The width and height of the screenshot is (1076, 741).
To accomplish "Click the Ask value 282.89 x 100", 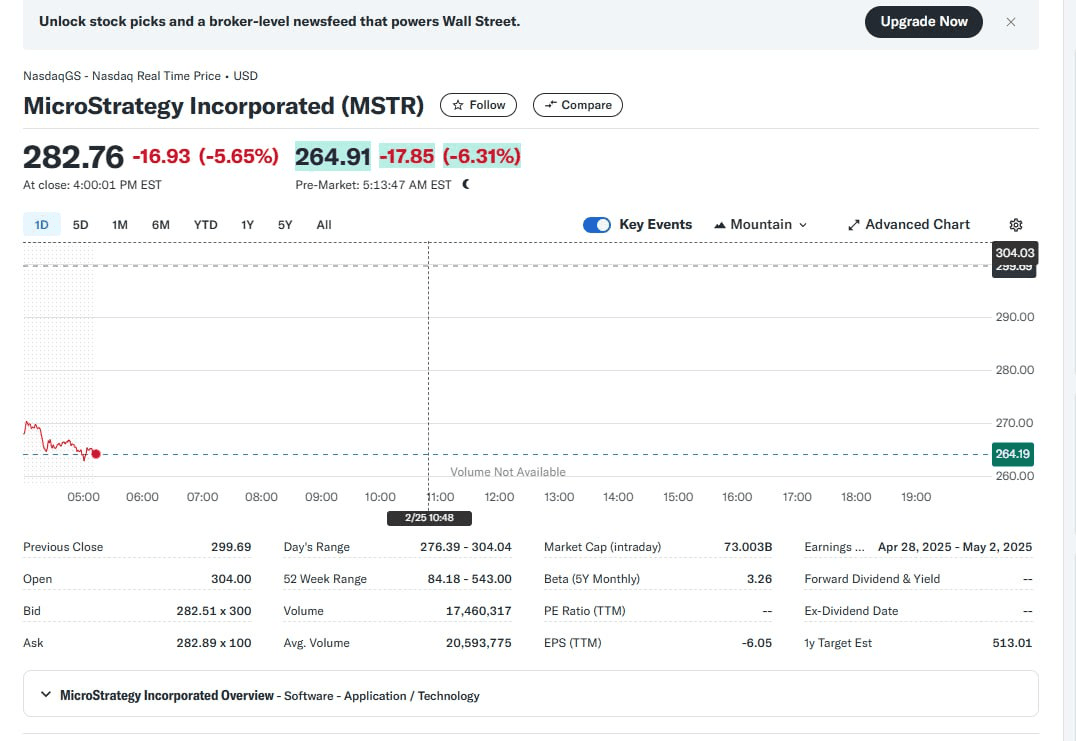I will tap(213, 643).
